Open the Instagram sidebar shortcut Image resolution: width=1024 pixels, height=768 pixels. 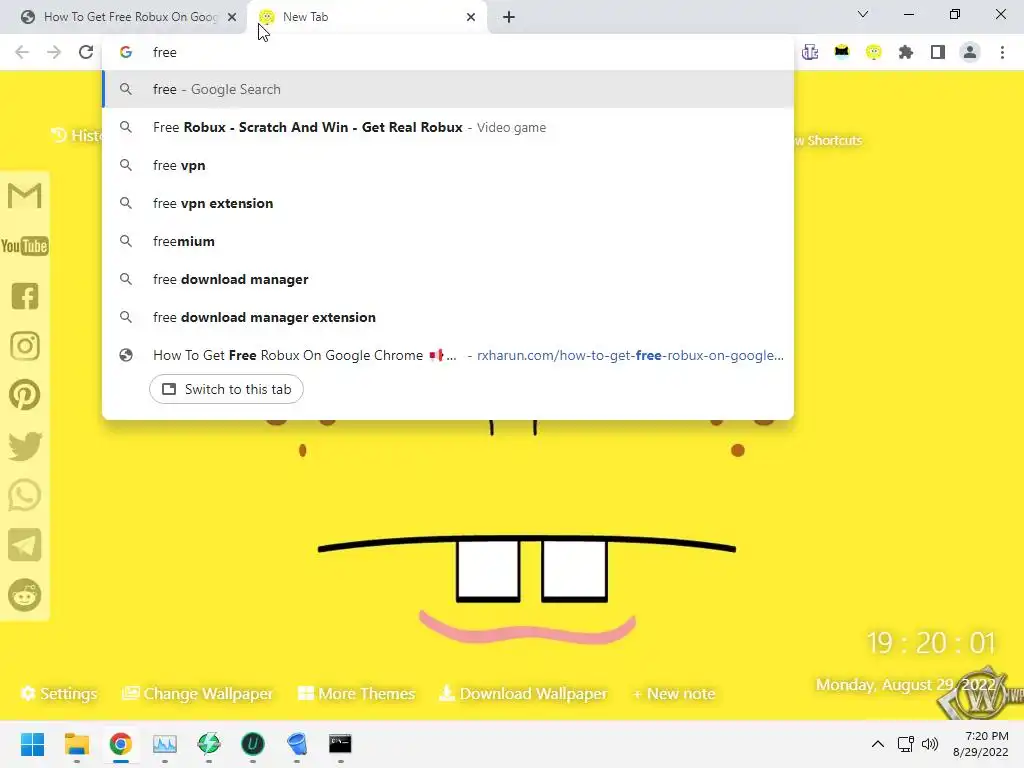(25, 346)
